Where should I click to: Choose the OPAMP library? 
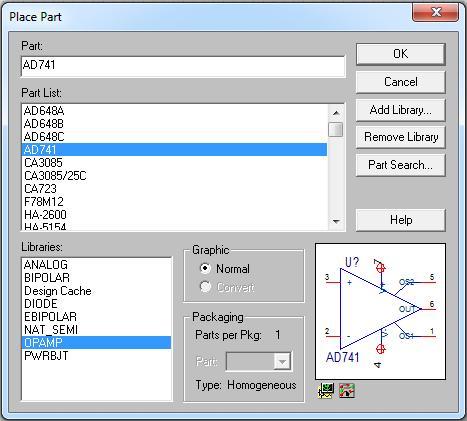tap(97, 343)
